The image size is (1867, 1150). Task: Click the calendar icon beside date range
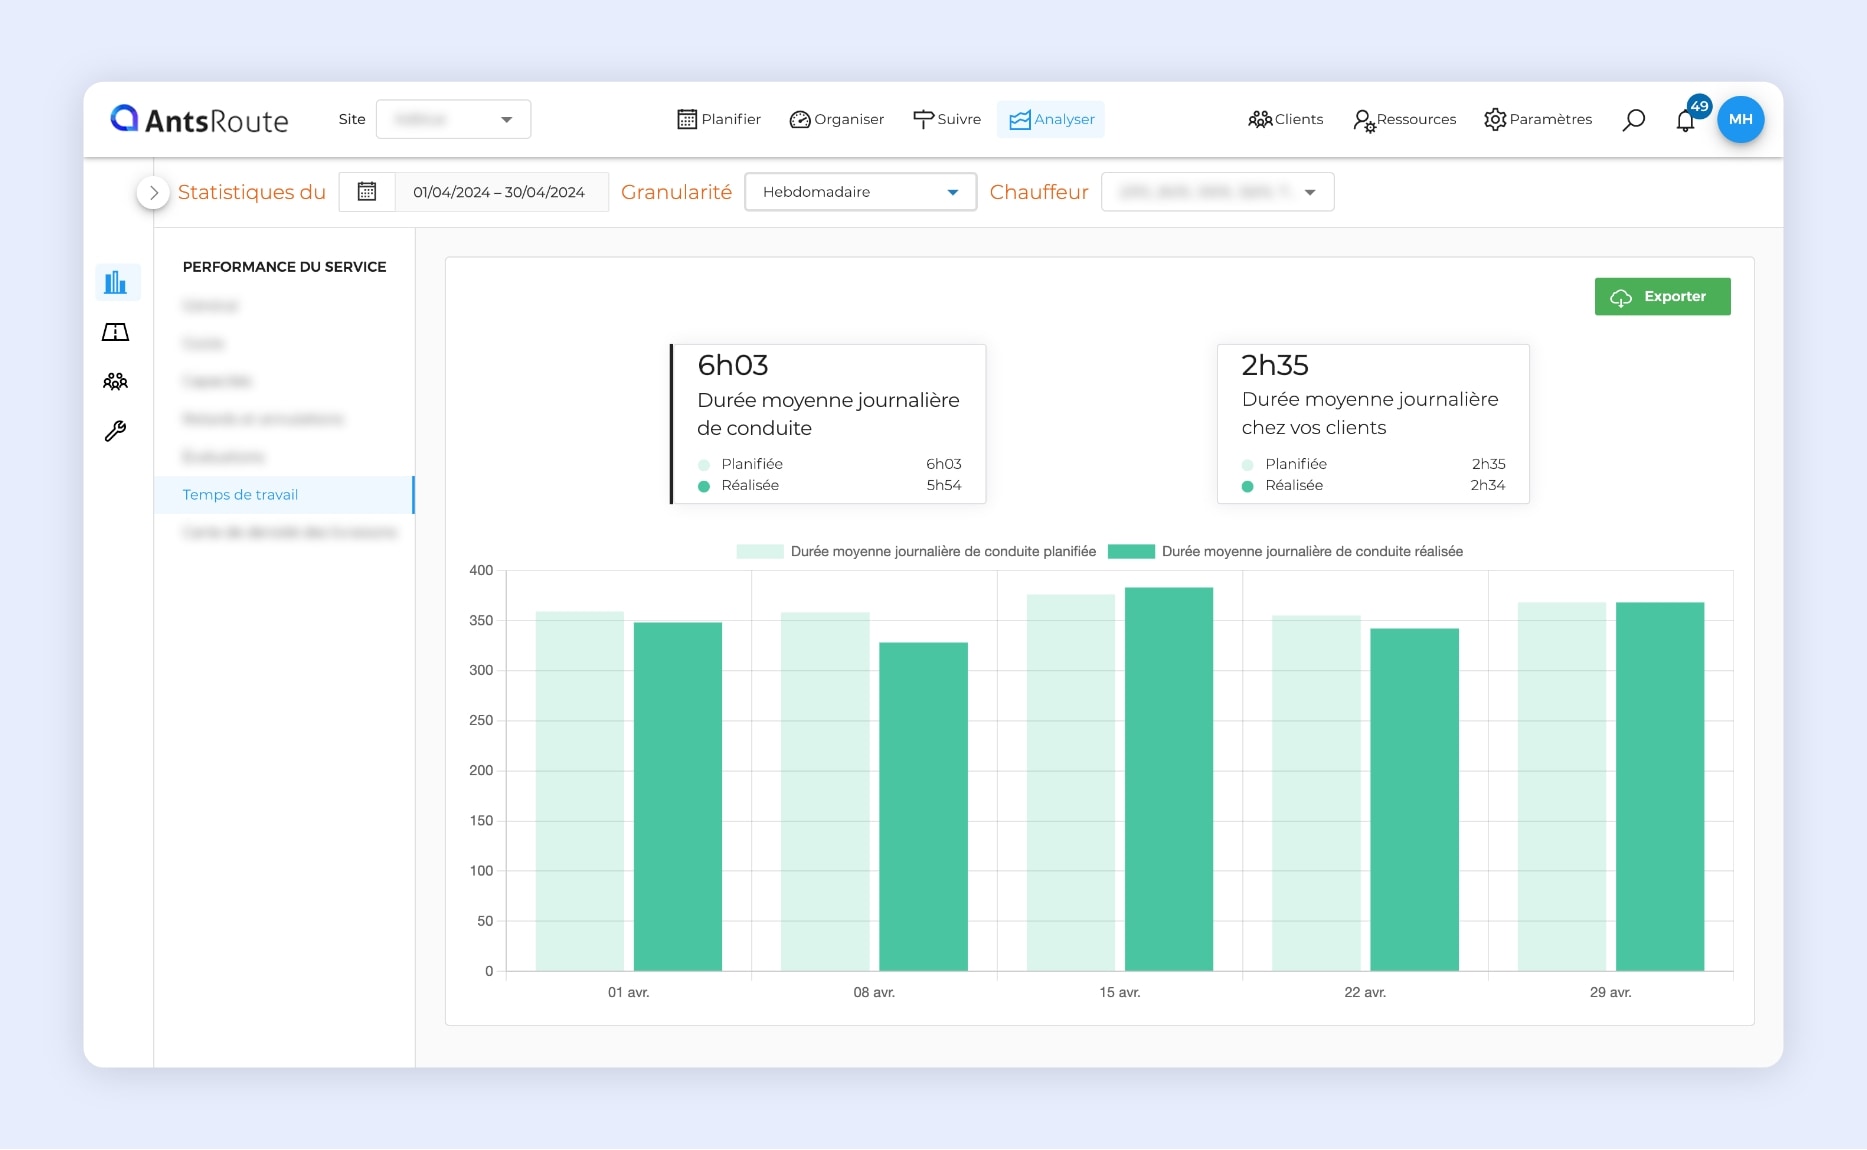pyautogui.click(x=367, y=192)
